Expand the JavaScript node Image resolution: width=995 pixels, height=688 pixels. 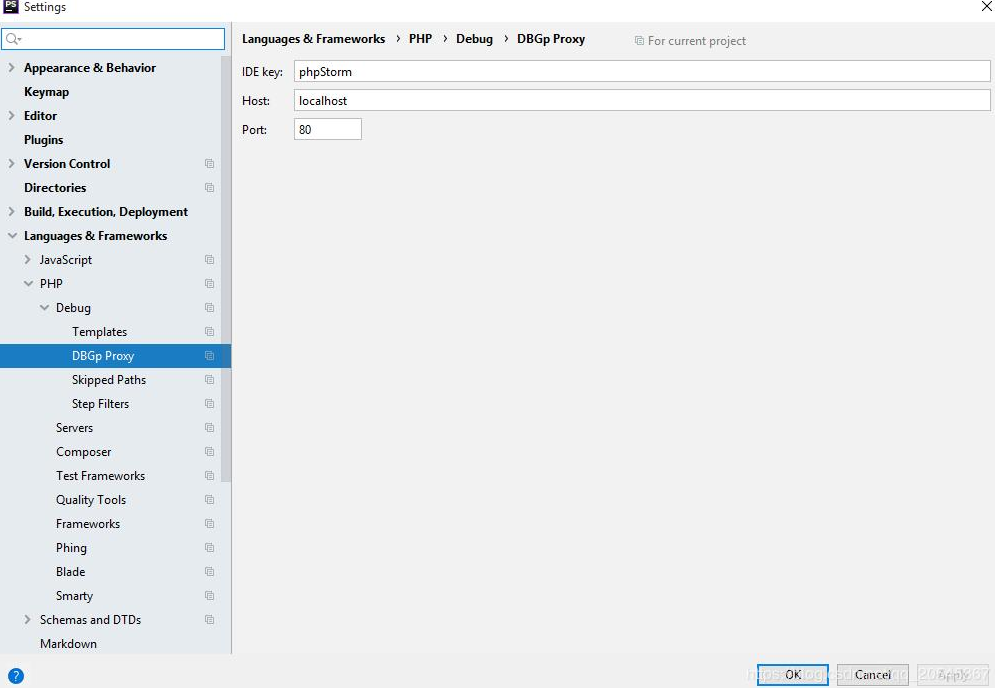(27, 260)
